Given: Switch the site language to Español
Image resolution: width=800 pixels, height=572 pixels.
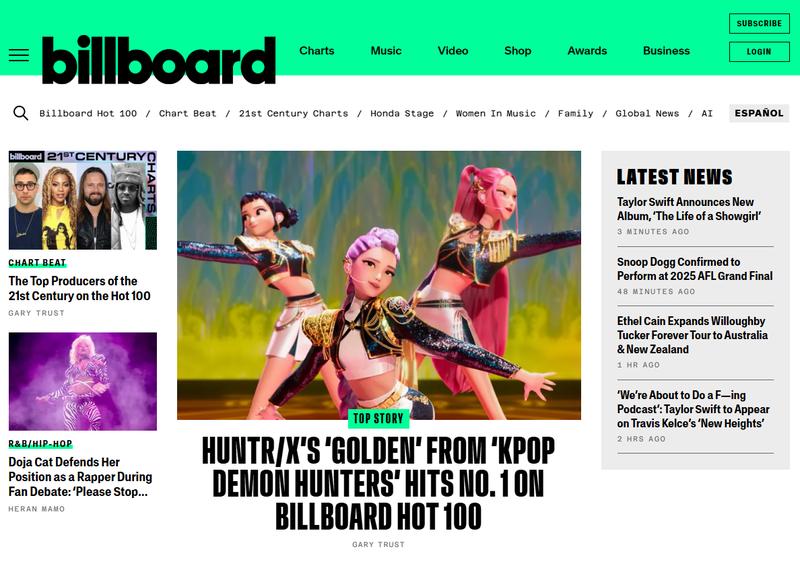Looking at the screenshot, I should [759, 113].
